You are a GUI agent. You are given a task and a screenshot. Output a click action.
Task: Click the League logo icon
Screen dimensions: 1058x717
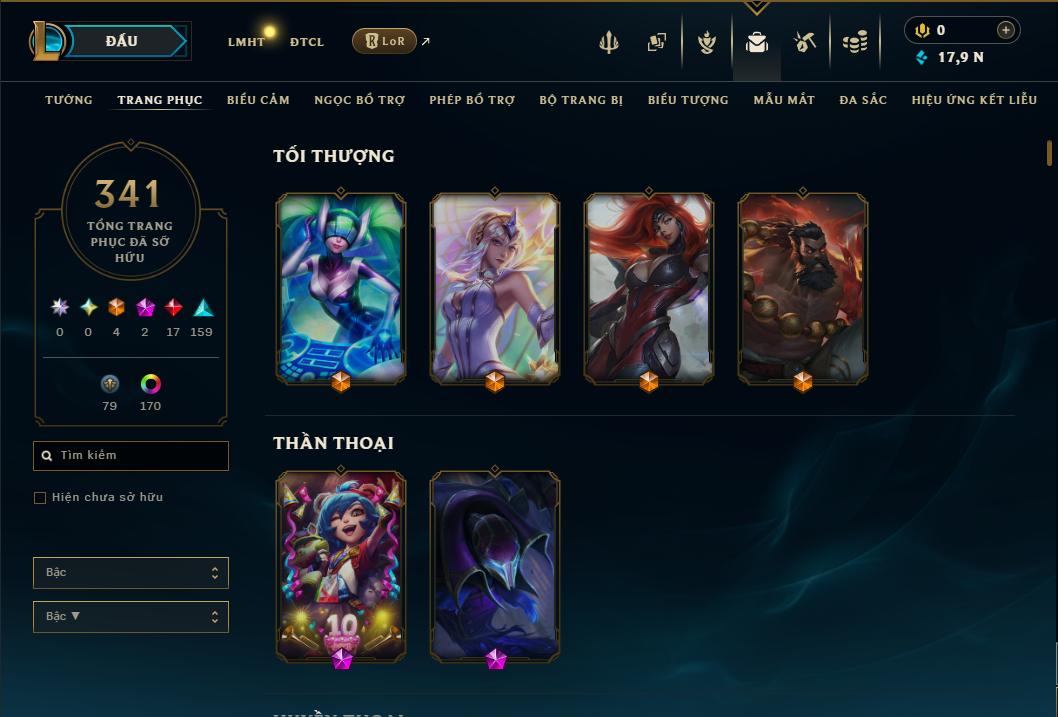[x=47, y=40]
